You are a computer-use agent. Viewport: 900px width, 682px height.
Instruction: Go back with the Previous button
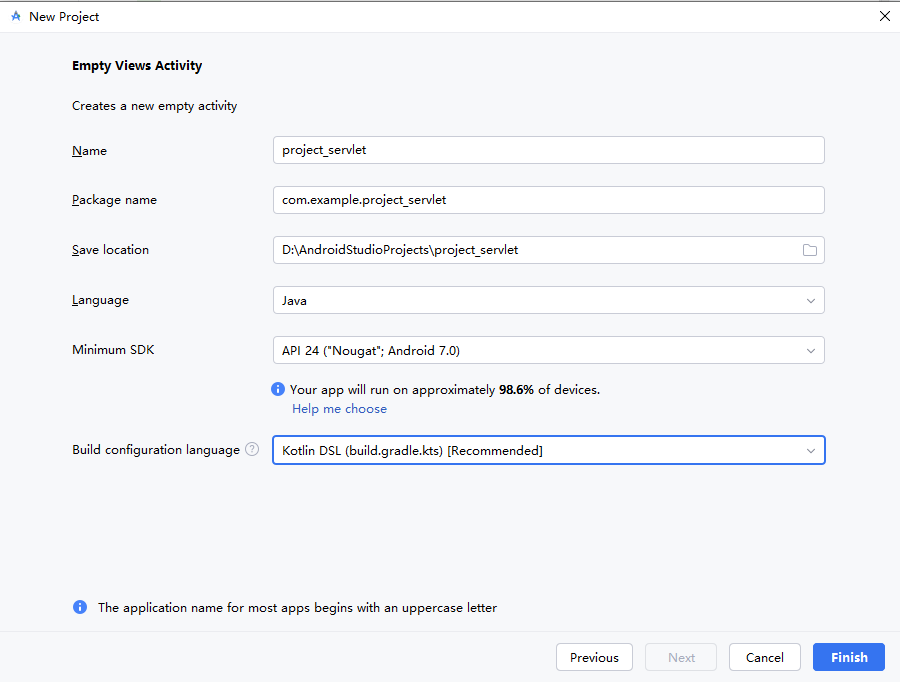click(594, 657)
